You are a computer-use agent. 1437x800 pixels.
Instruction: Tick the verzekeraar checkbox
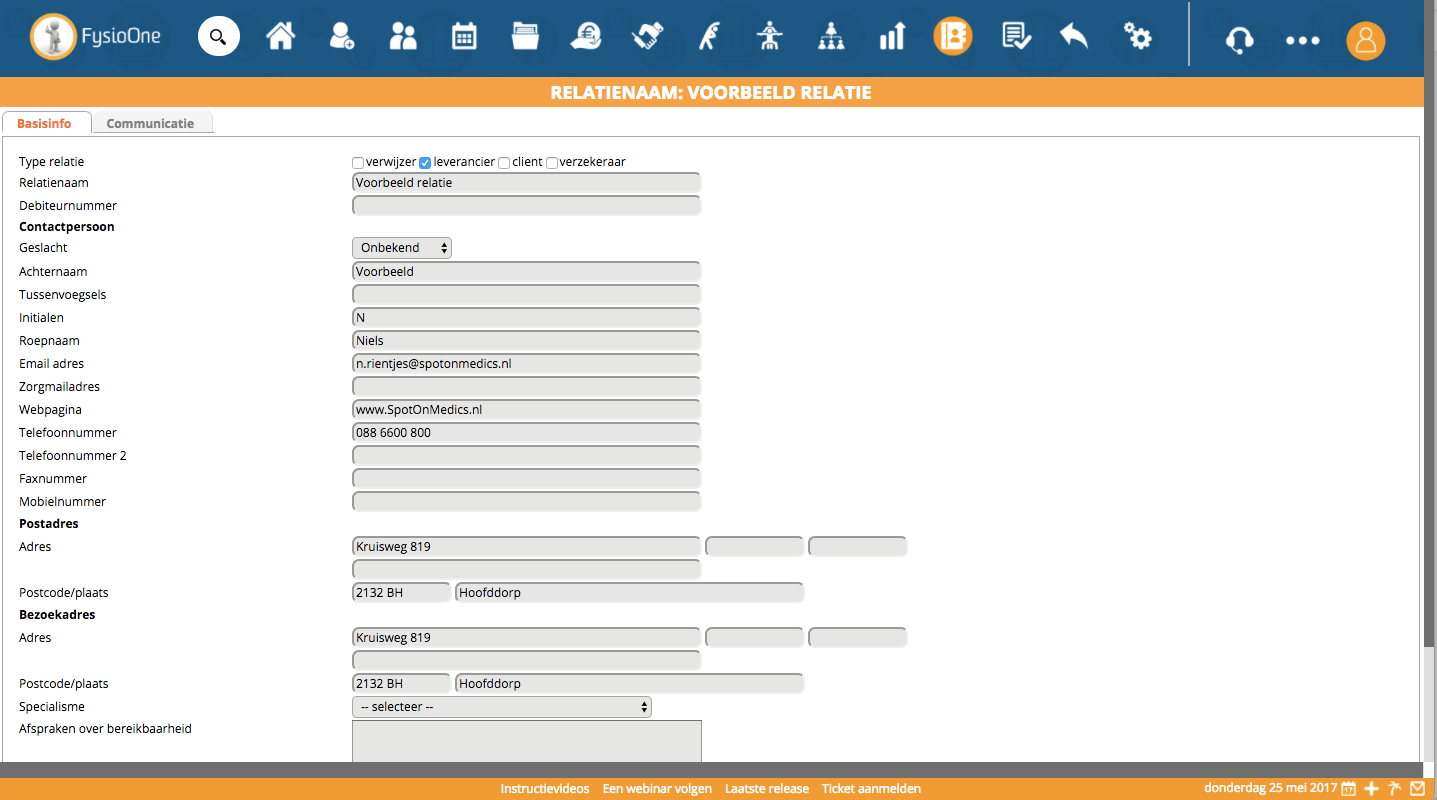552,163
